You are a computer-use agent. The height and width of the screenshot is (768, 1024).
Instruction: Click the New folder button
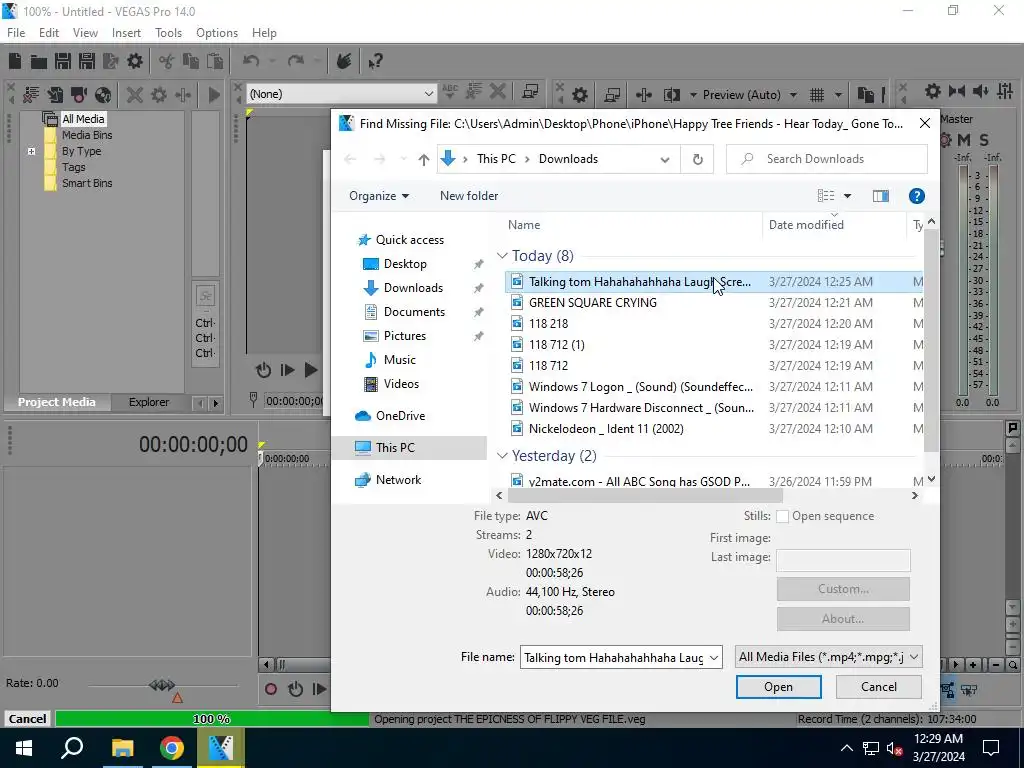click(x=469, y=196)
